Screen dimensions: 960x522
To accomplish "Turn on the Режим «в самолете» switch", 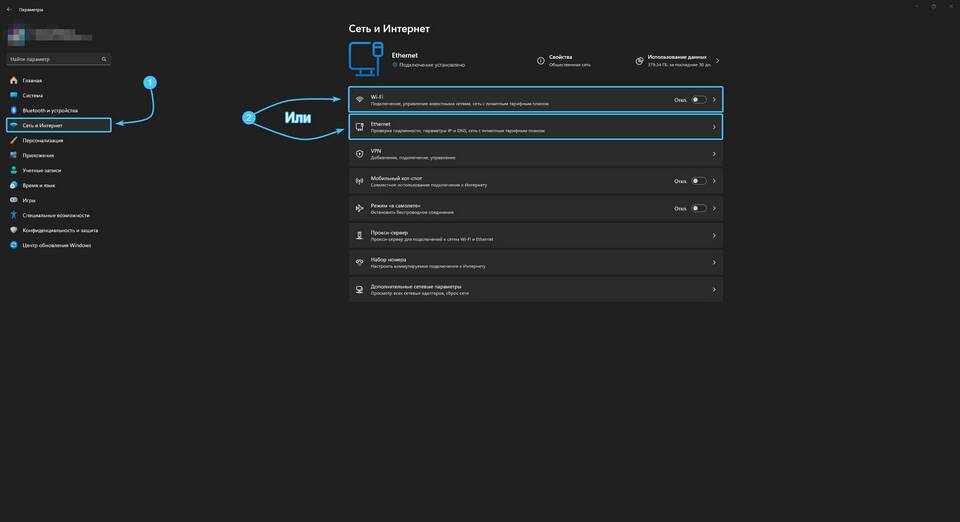I will tap(699, 208).
